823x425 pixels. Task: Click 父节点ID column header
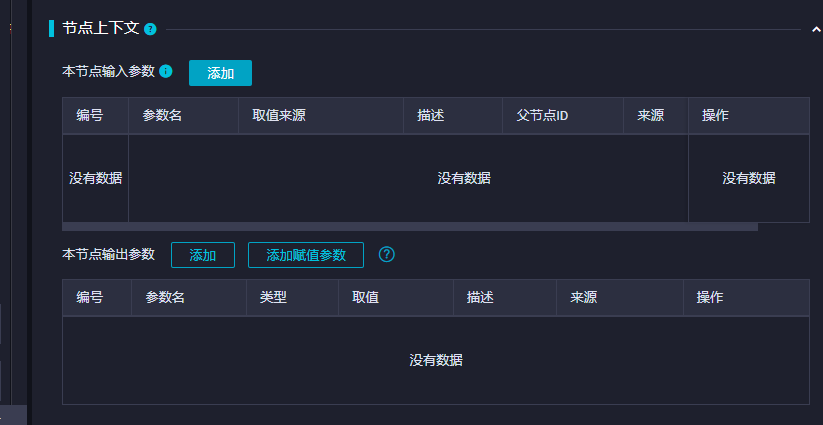[x=542, y=116]
